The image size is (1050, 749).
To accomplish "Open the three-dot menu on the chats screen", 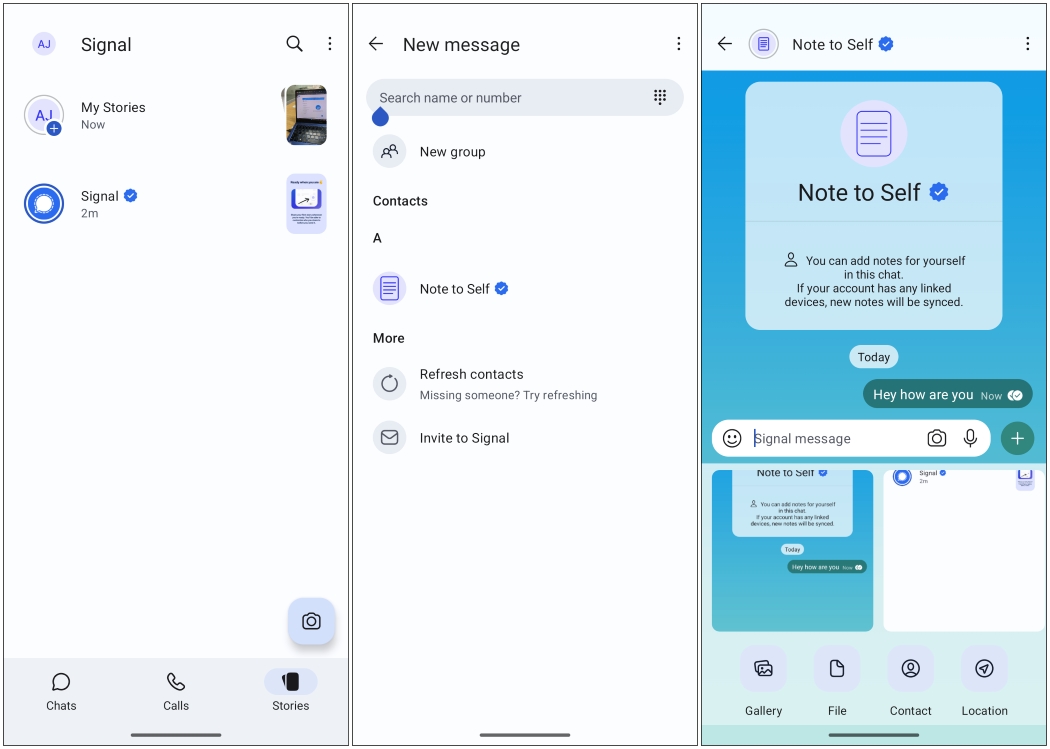I will coord(330,44).
